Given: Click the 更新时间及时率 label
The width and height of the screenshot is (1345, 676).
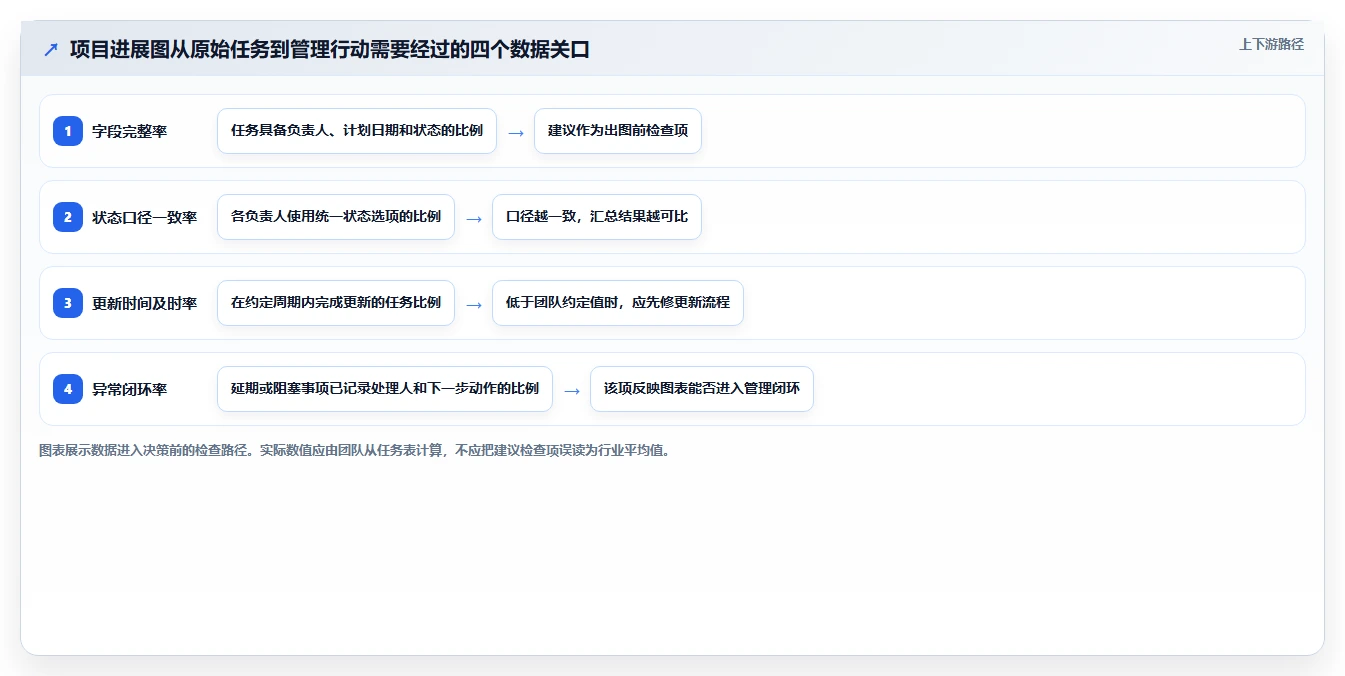Looking at the screenshot, I should [x=145, y=303].
